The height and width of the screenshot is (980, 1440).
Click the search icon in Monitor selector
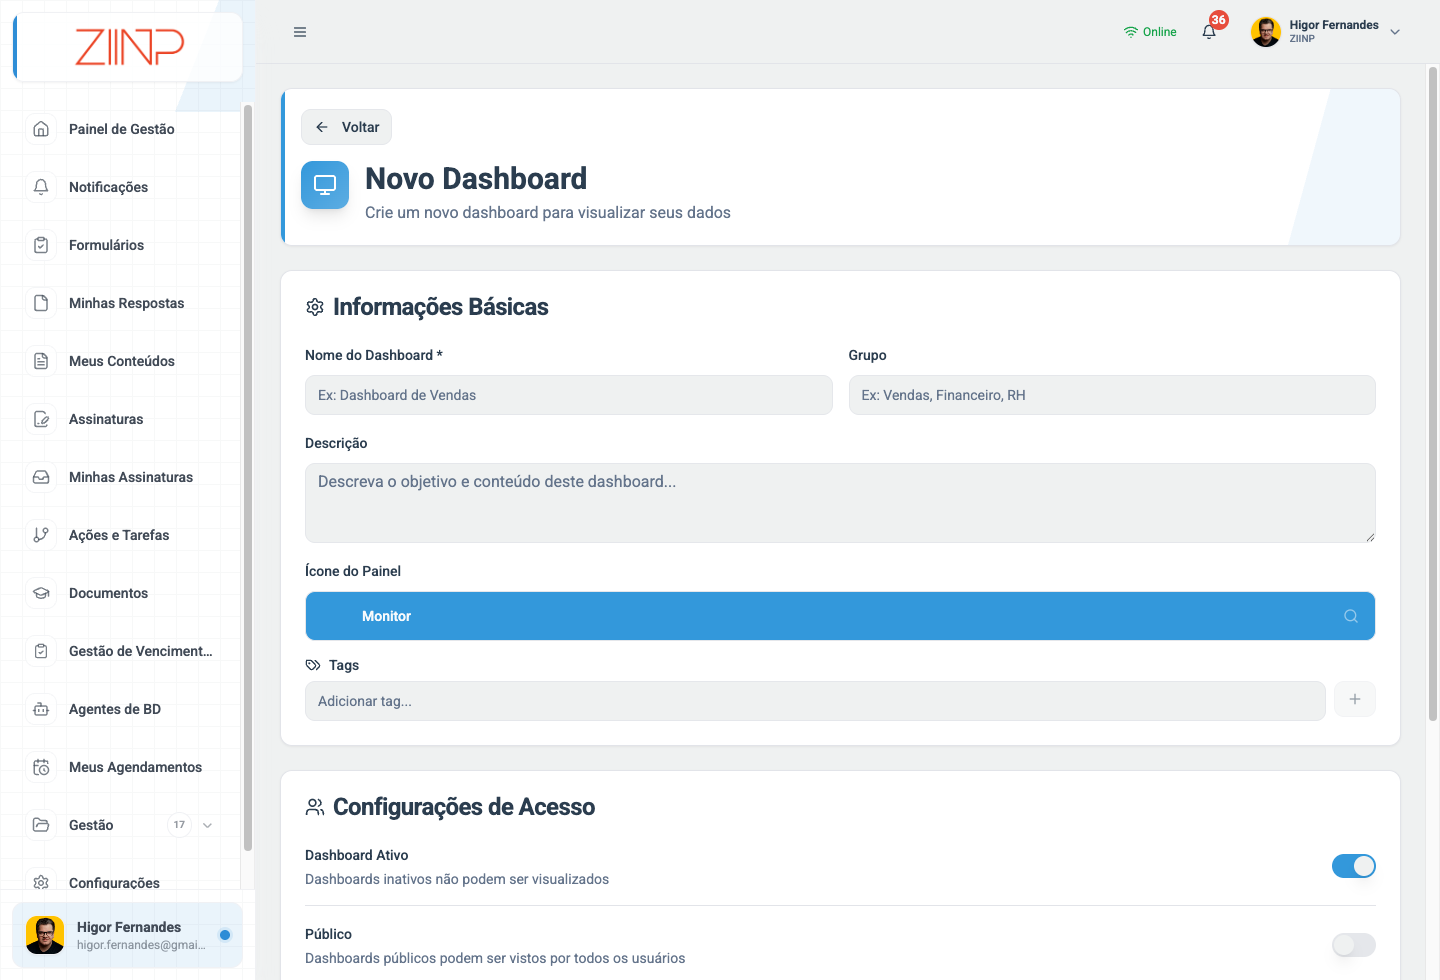click(x=1351, y=616)
